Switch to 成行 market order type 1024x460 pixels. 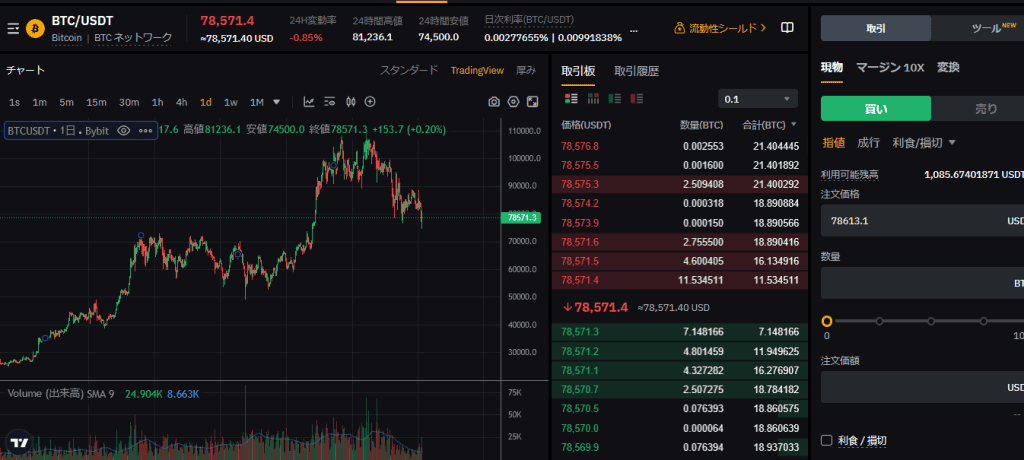coord(869,142)
